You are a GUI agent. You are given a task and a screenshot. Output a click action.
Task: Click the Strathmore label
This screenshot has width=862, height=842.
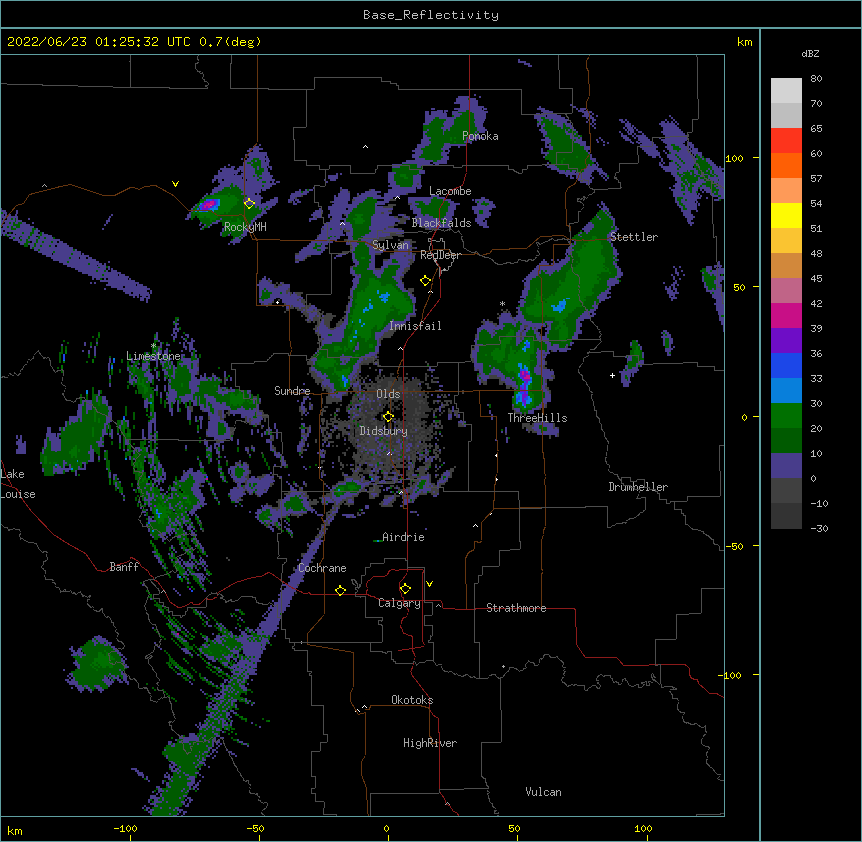pos(516,608)
